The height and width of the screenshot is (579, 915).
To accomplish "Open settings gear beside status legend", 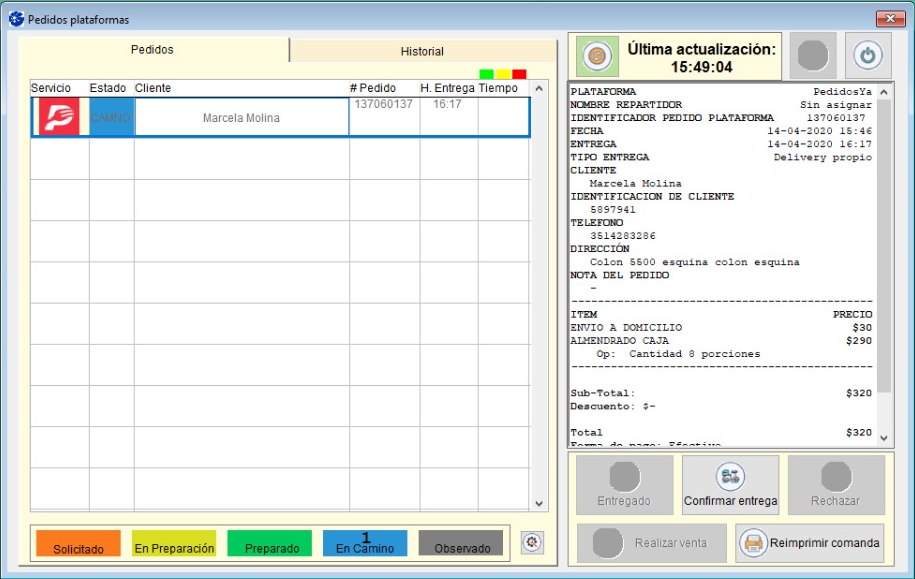I will tap(532, 542).
